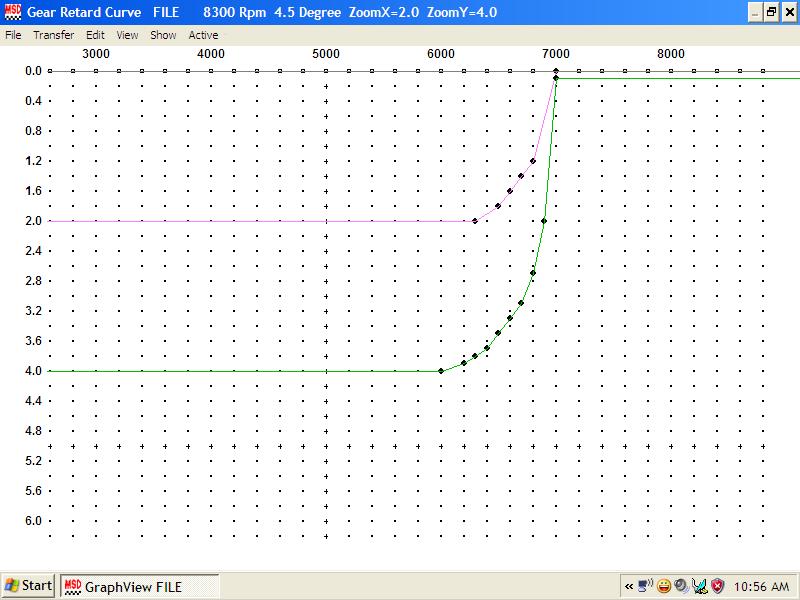Minimize the Gear Retard Curve window
This screenshot has width=800, height=600.
[x=755, y=12]
